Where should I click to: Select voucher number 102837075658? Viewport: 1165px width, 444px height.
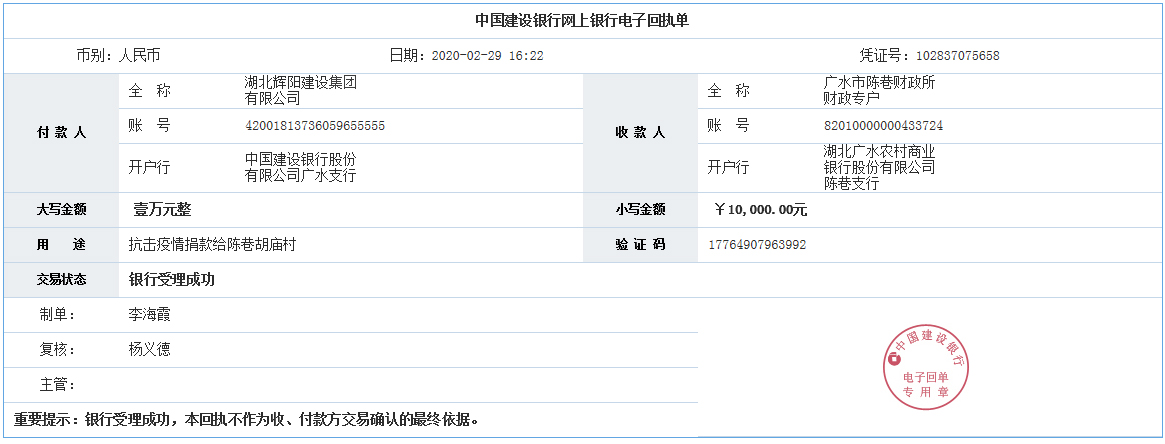coord(958,56)
